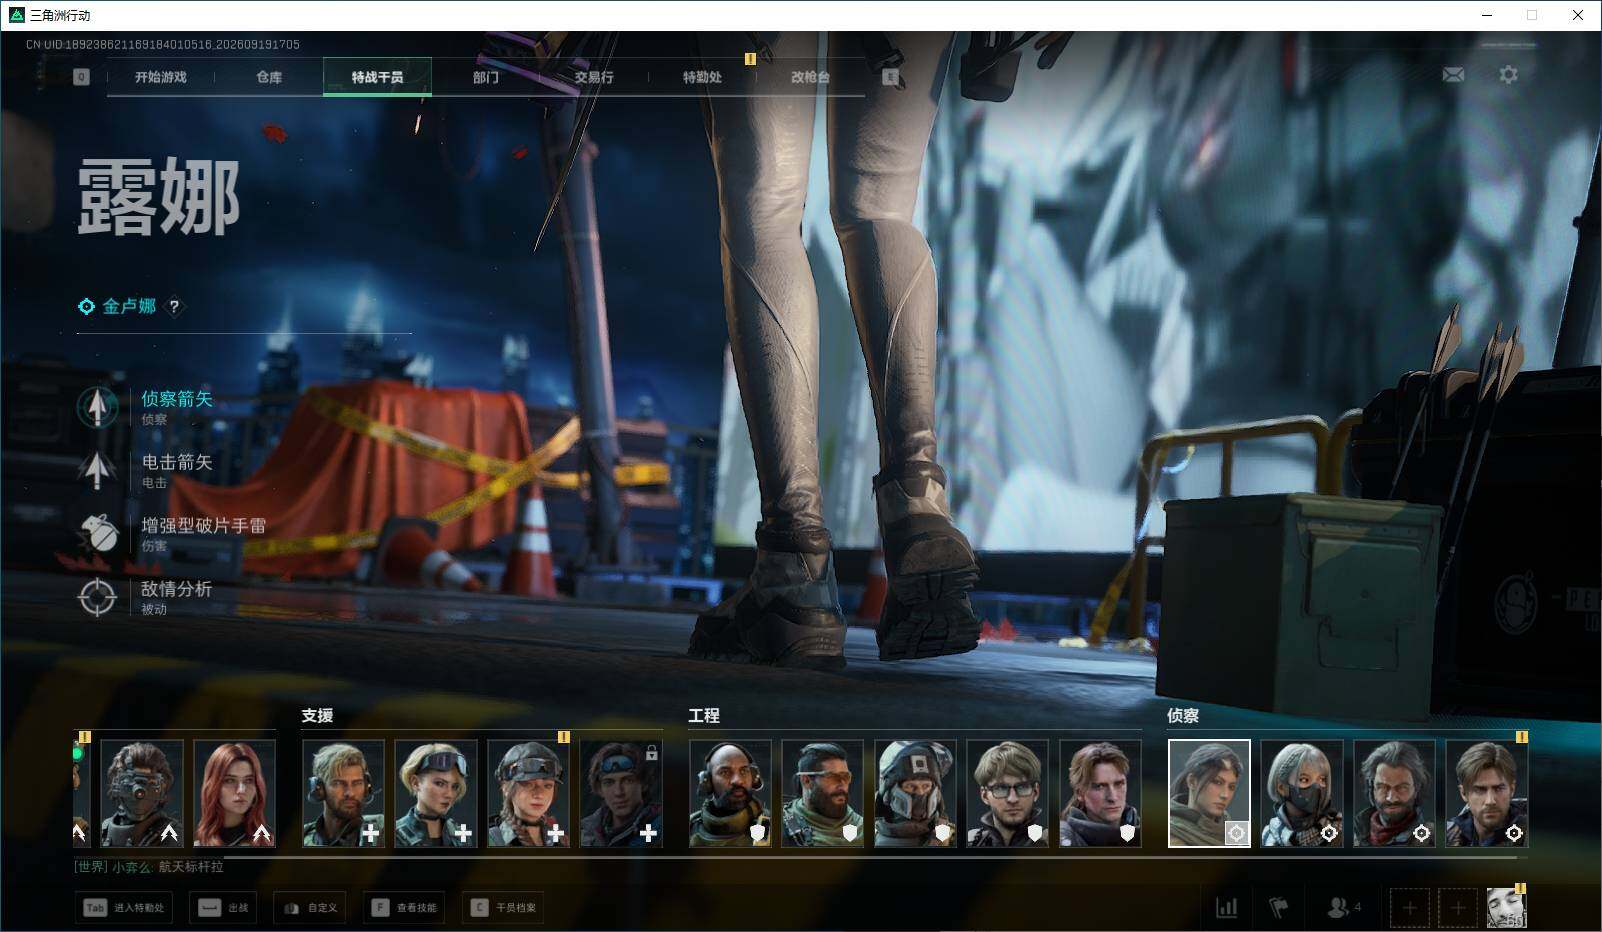Click the 侦察箭矢 skill name

(177, 399)
